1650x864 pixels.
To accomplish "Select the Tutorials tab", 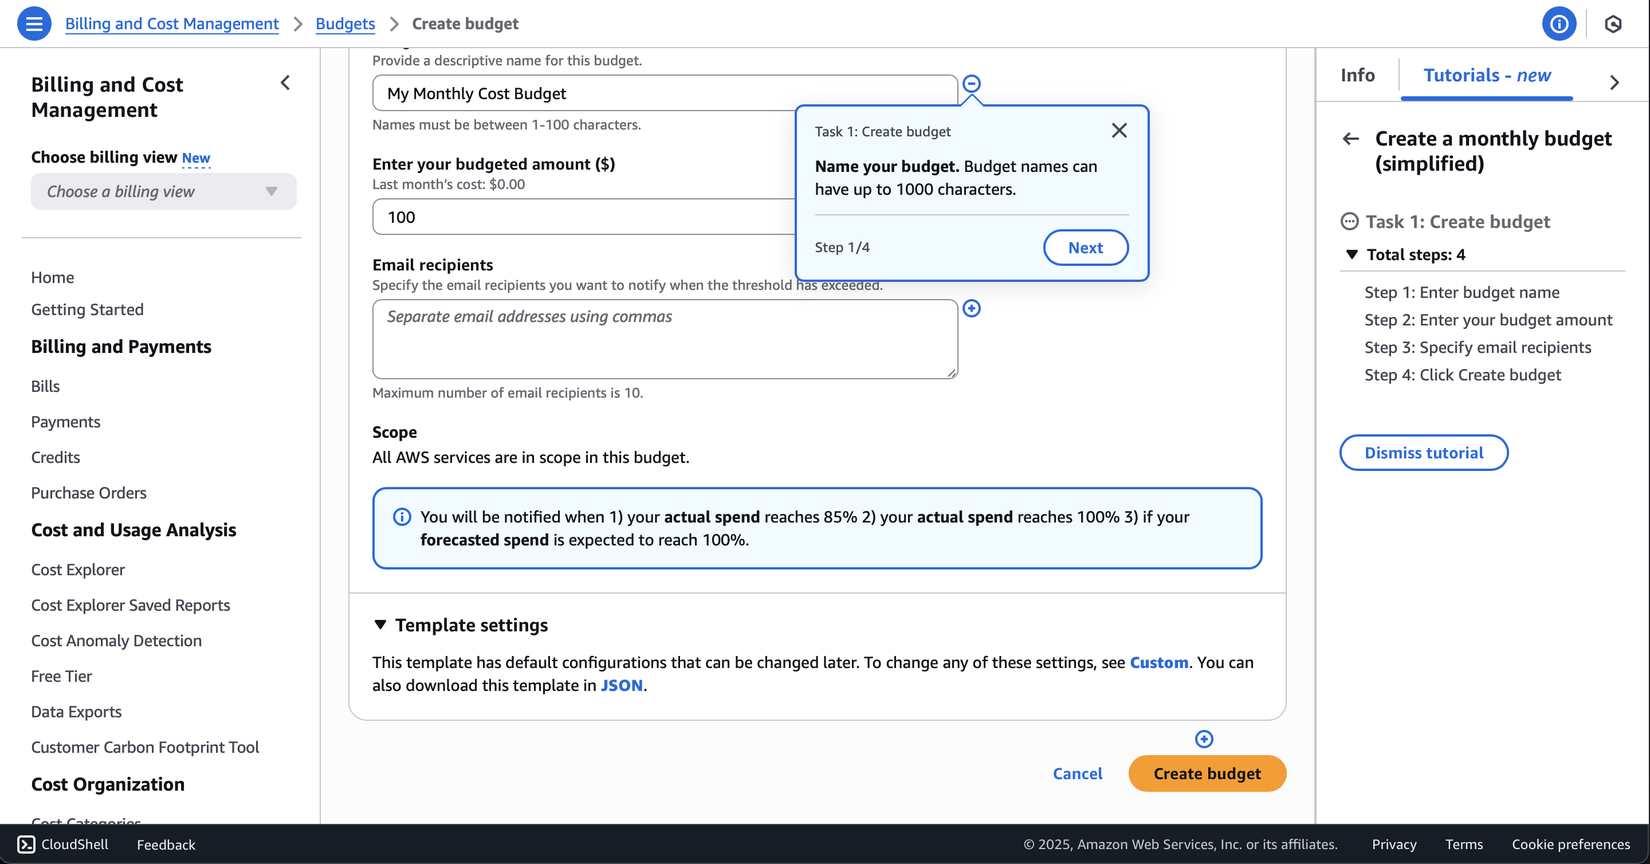I will tap(1486, 75).
